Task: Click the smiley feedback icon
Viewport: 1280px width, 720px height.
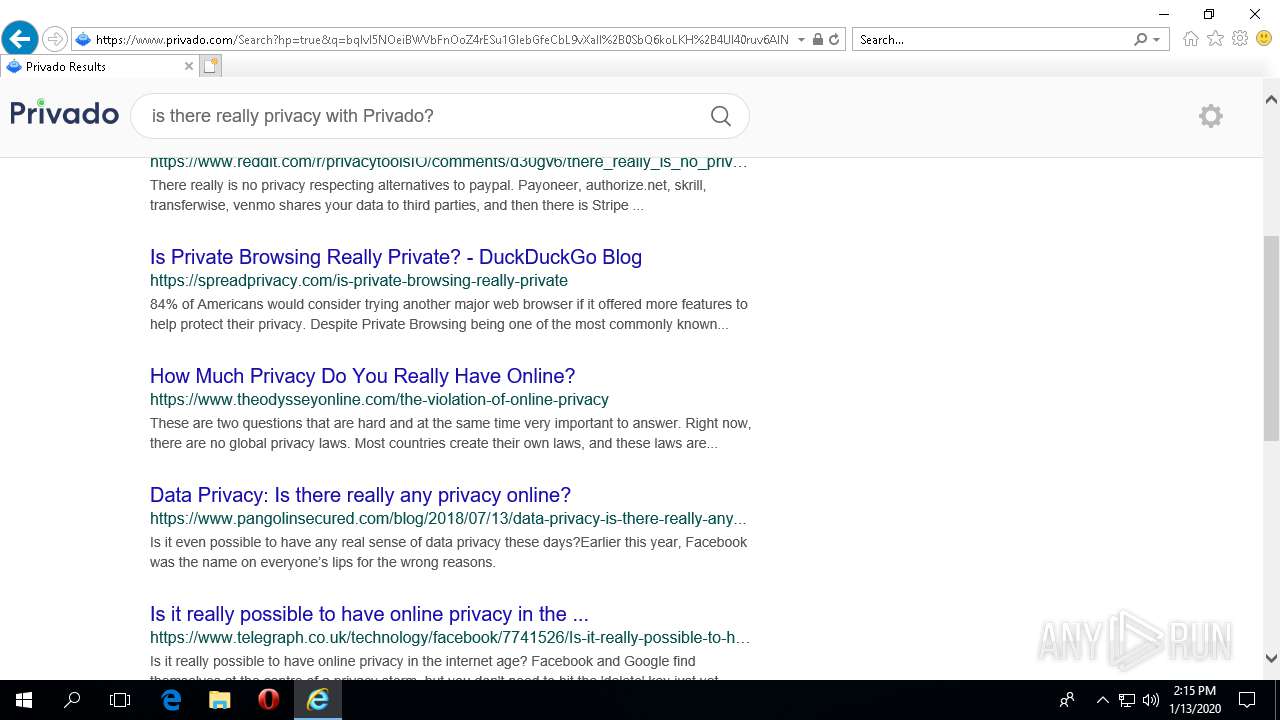Action: [1264, 39]
